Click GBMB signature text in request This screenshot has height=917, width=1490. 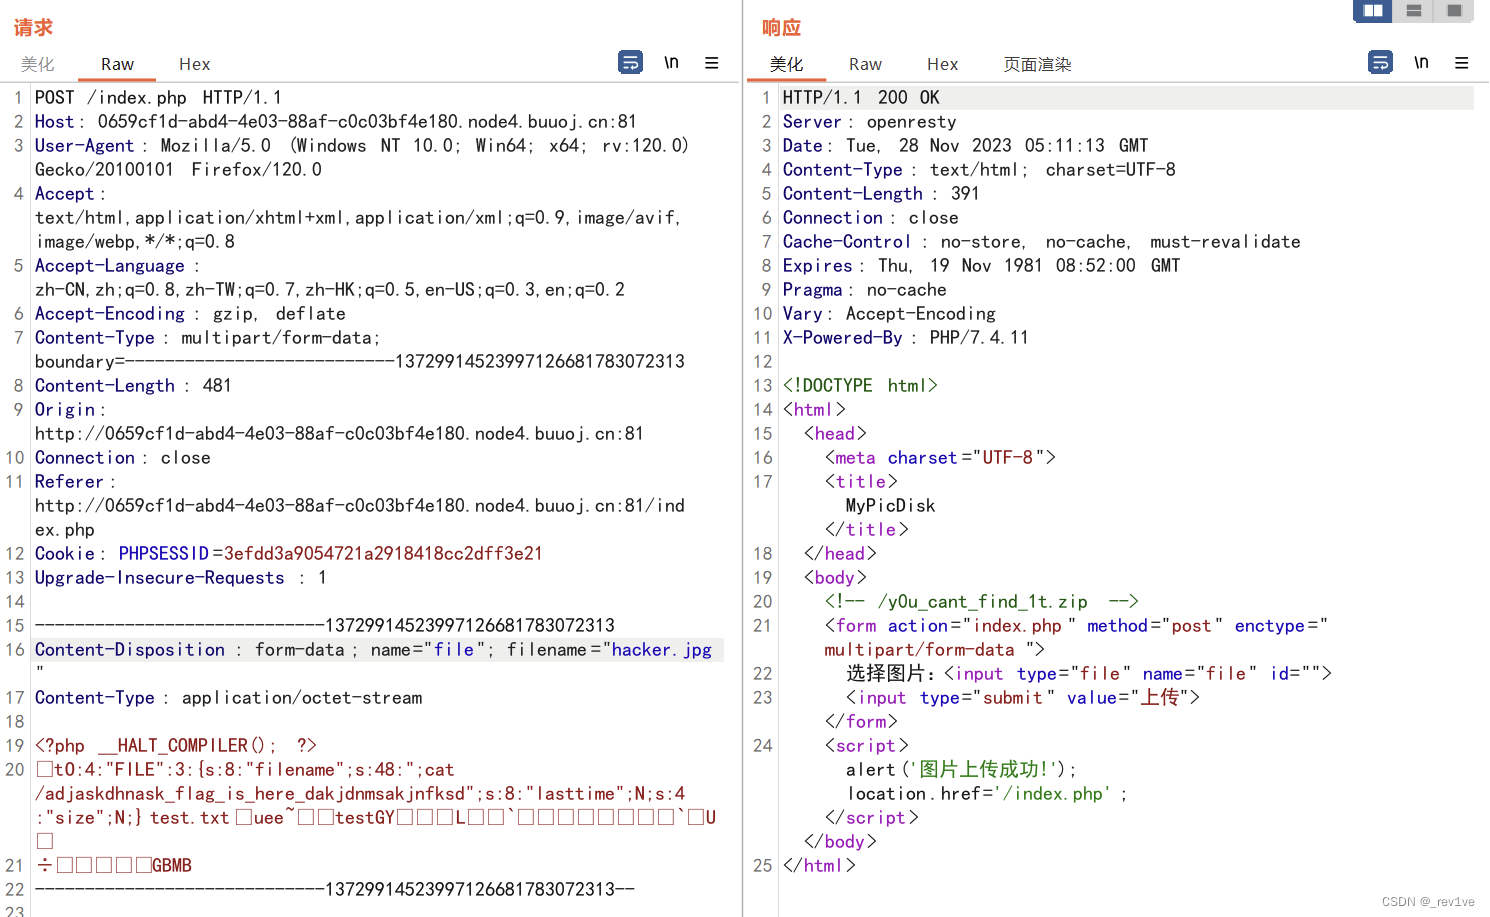(x=172, y=865)
